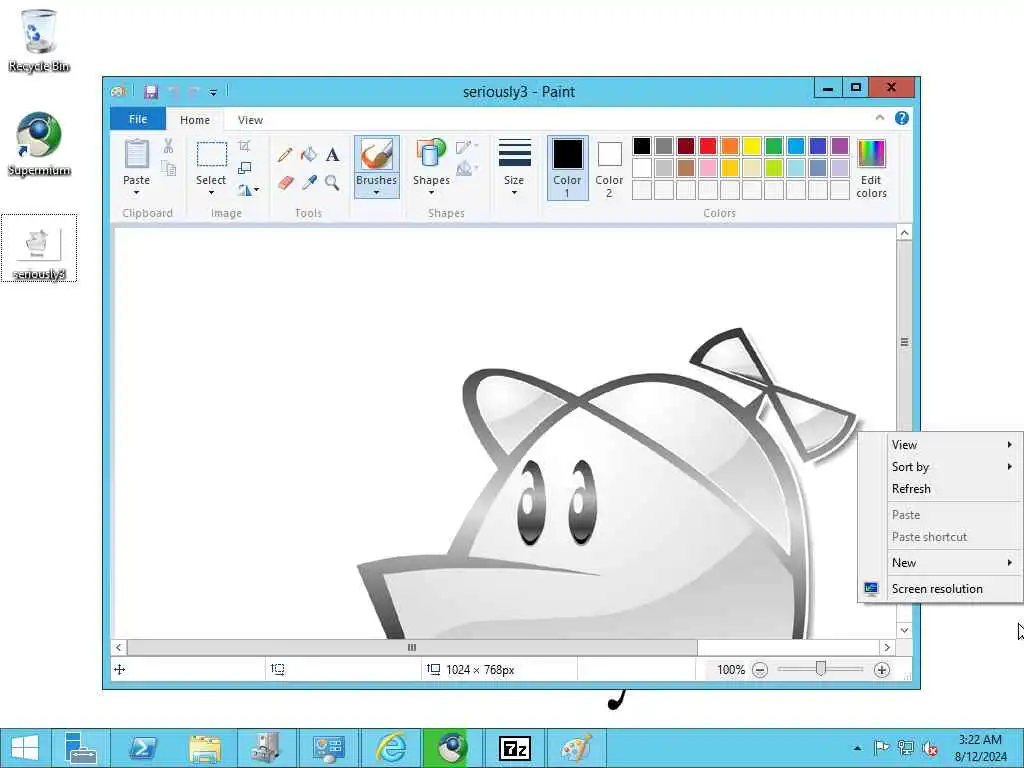Open Supermium shortcut on desktop
Viewport: 1024px width, 768px height.
[39, 144]
